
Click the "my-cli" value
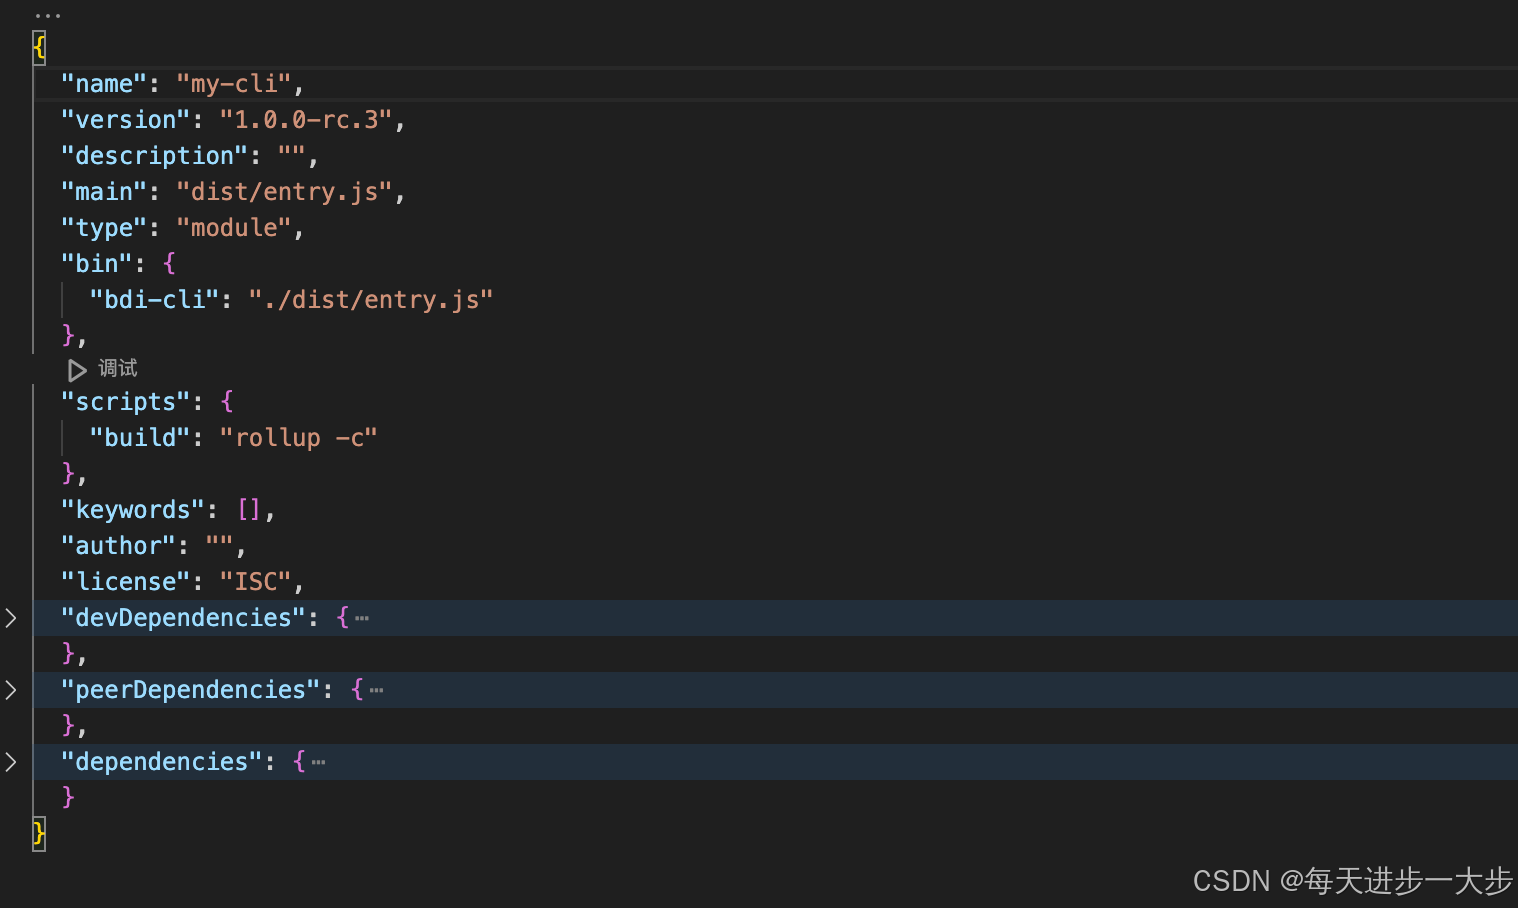pyautogui.click(x=234, y=84)
